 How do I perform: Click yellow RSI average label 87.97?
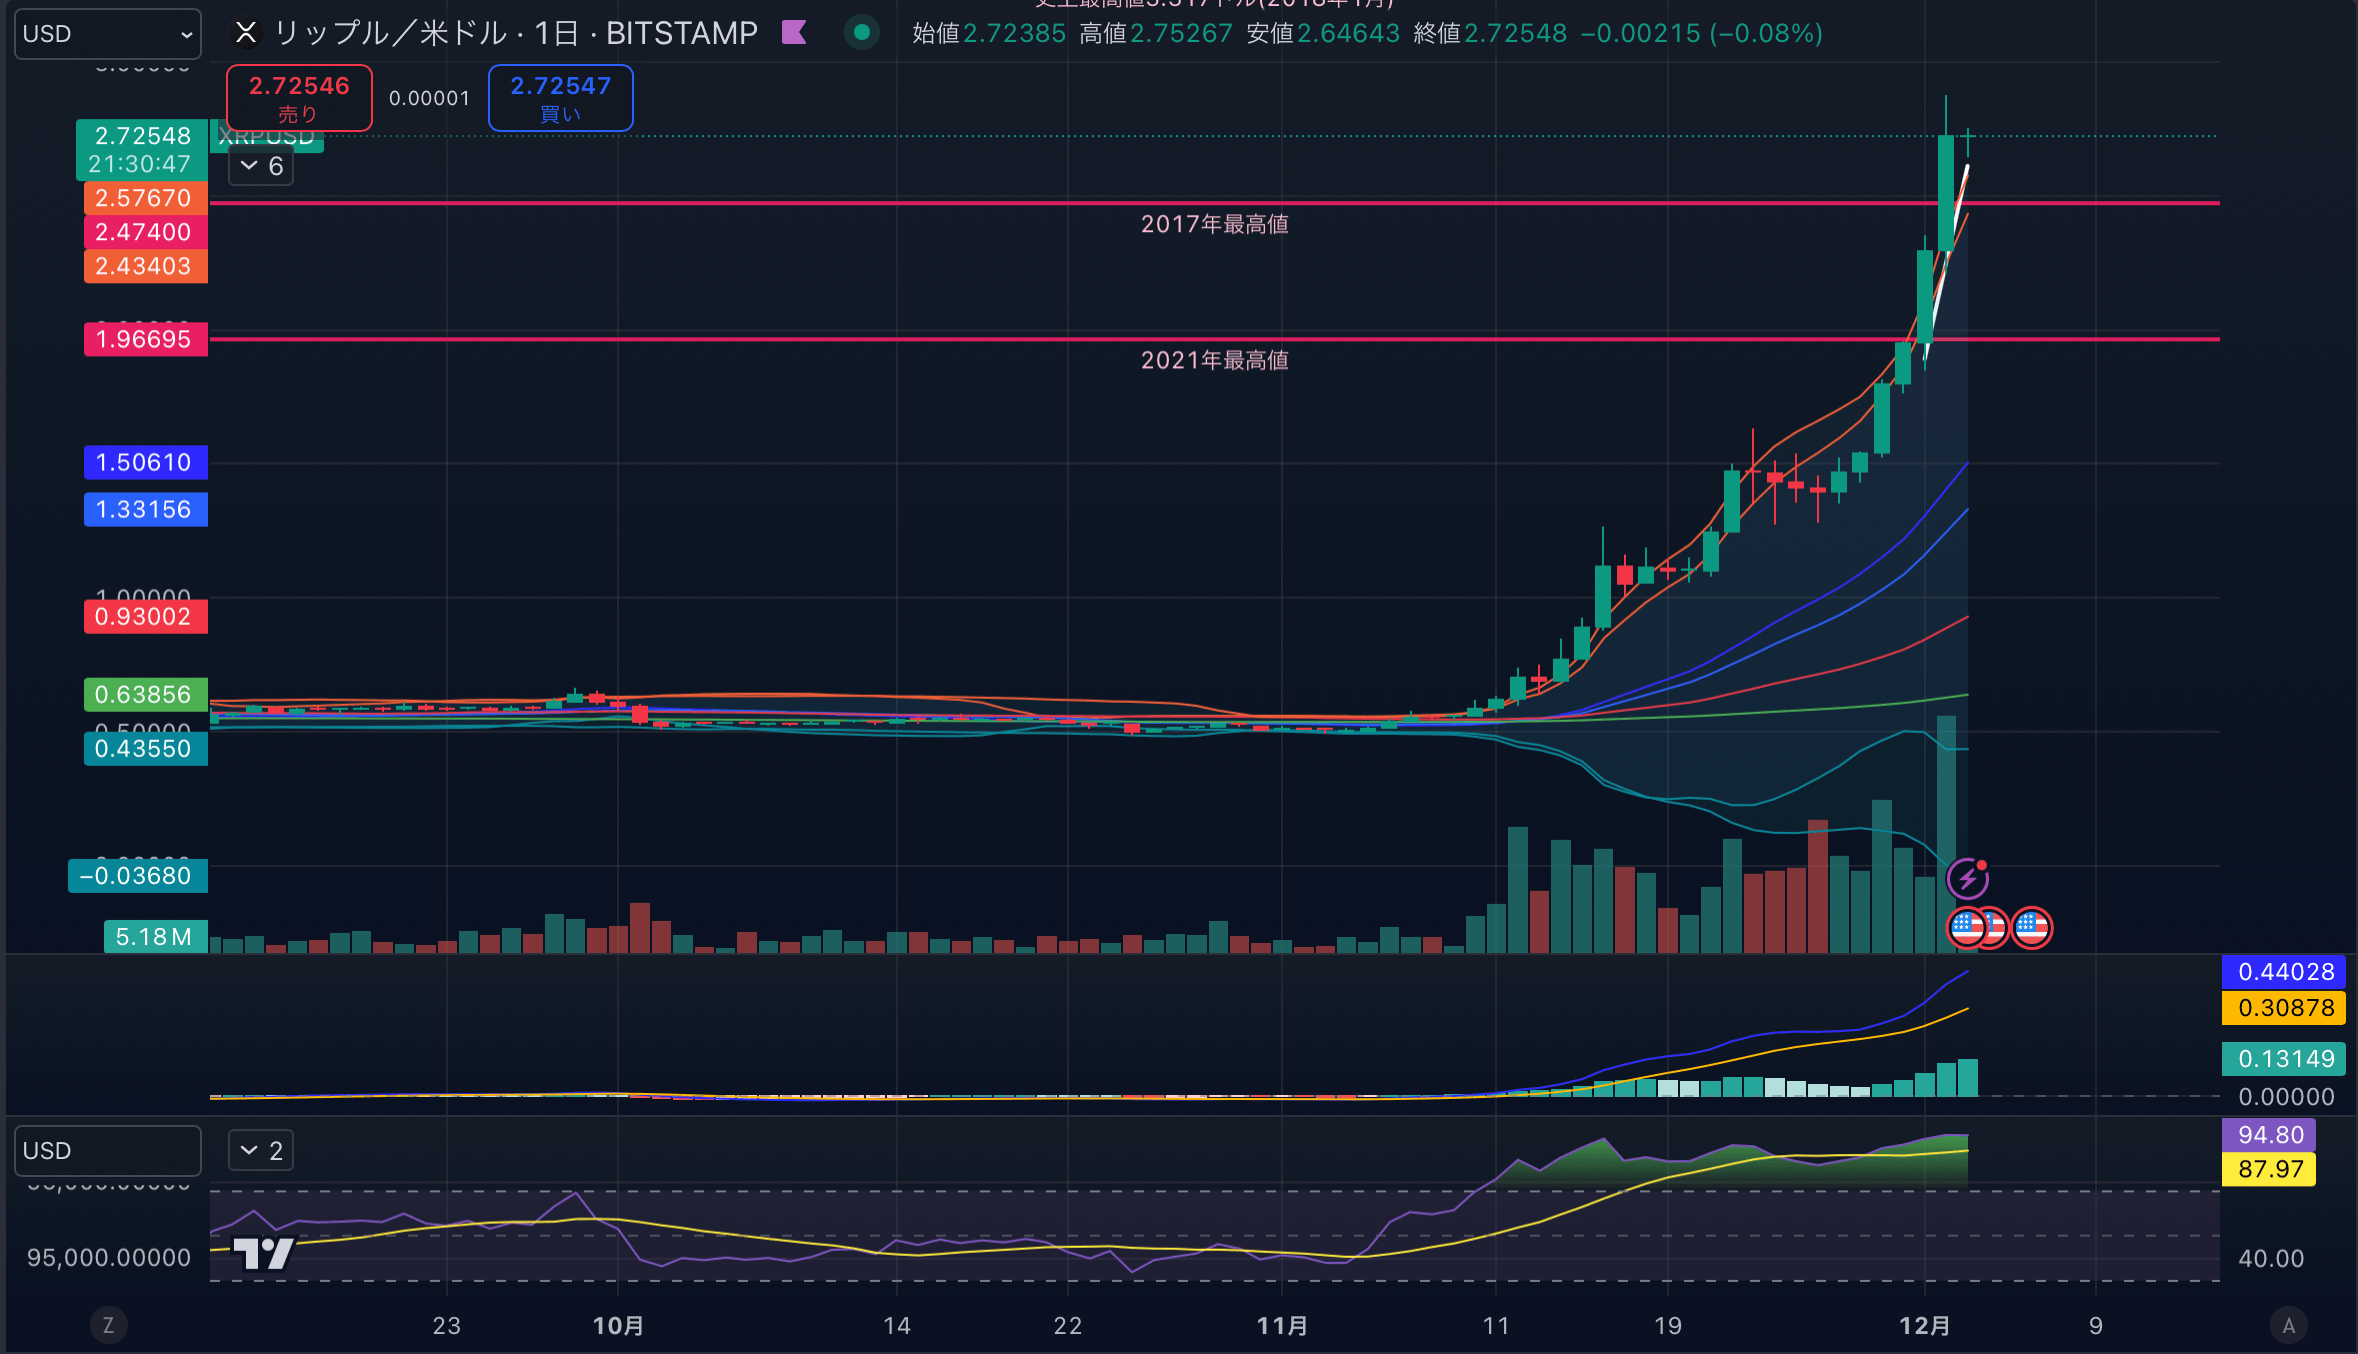pos(2269,1169)
